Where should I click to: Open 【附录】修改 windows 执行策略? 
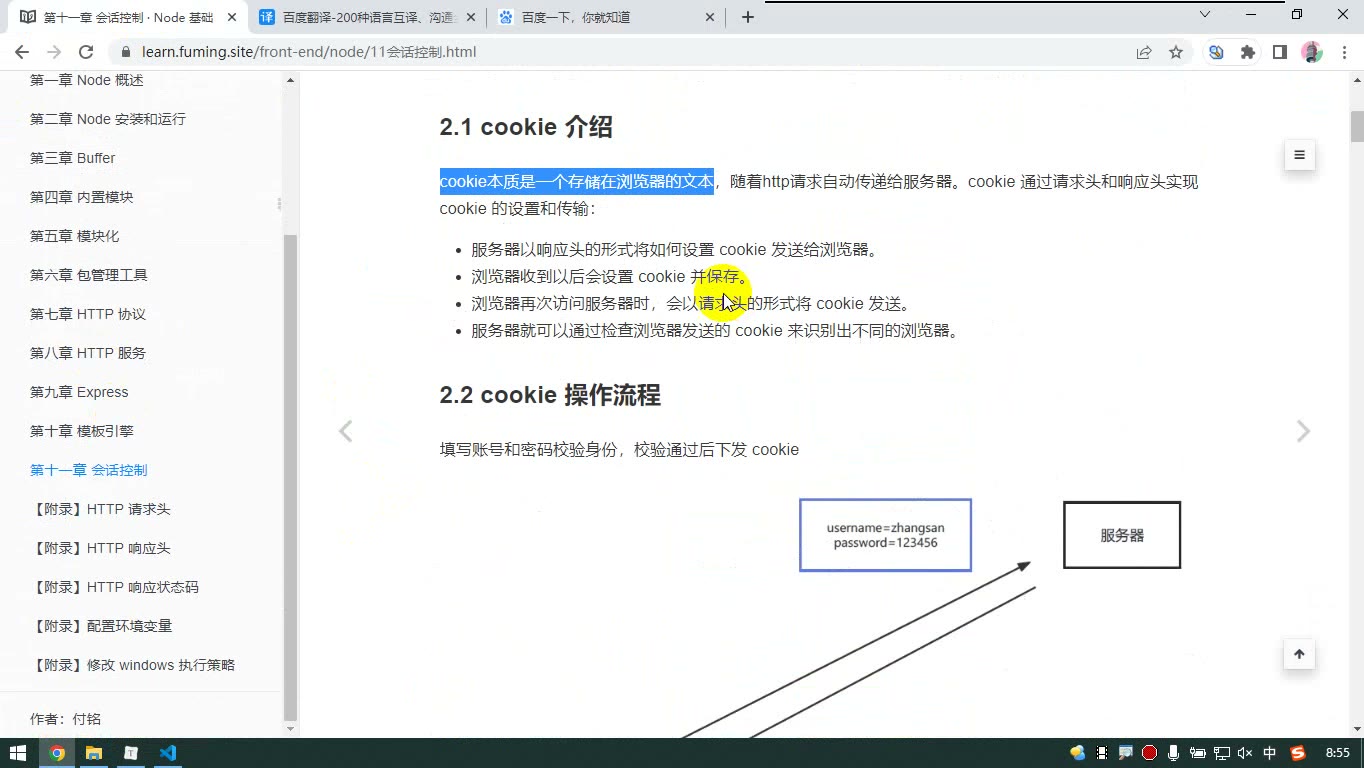tap(133, 665)
